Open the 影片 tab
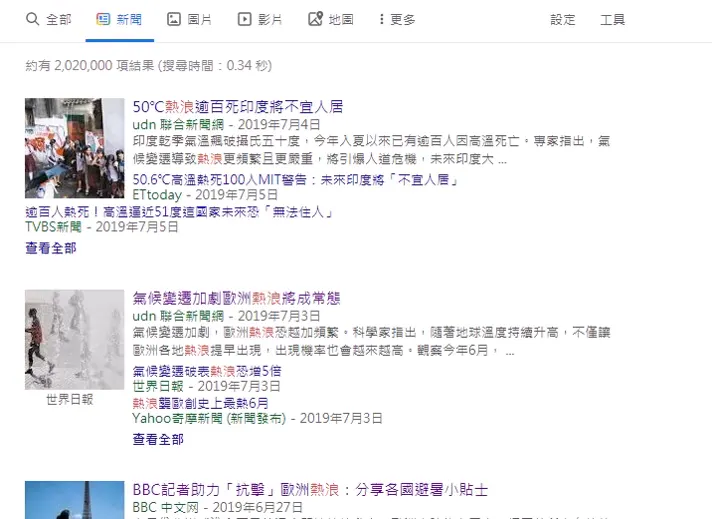712x519 pixels. 270,20
